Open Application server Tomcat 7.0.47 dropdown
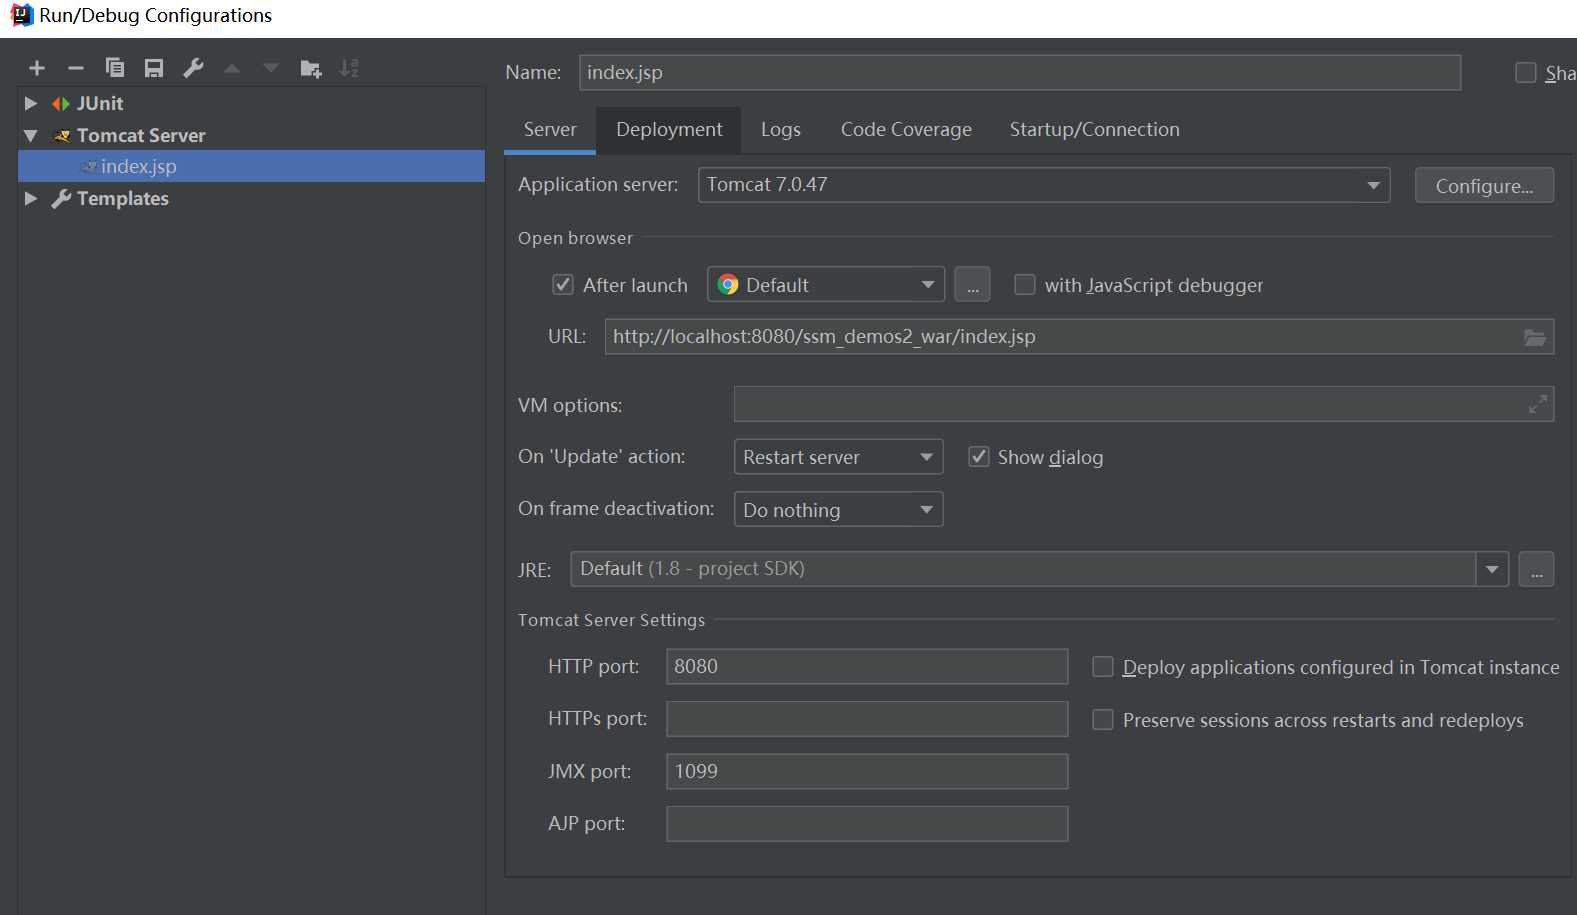The height and width of the screenshot is (915, 1577). (x=1044, y=185)
